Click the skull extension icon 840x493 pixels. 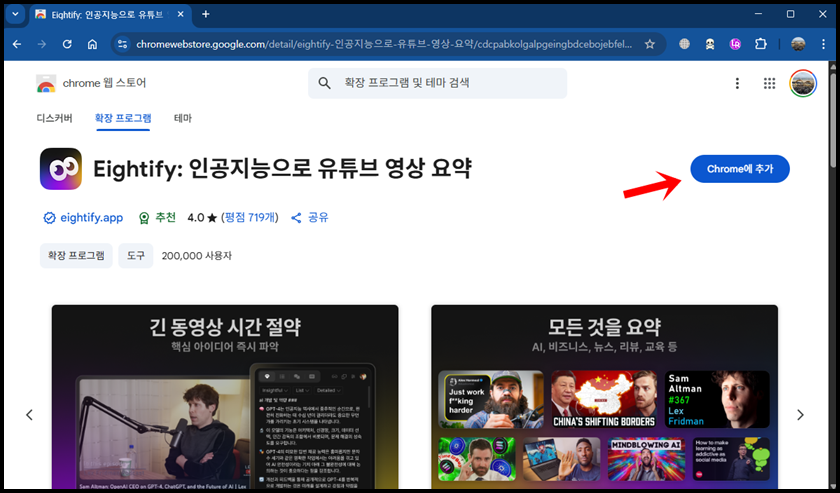point(710,44)
